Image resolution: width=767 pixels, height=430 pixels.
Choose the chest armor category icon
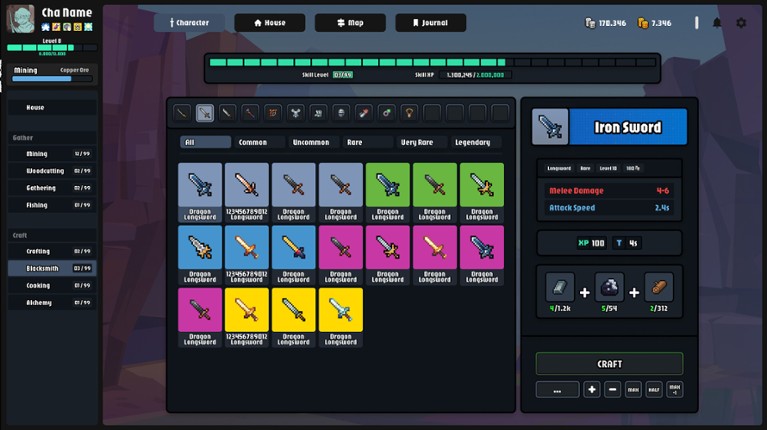coord(296,113)
